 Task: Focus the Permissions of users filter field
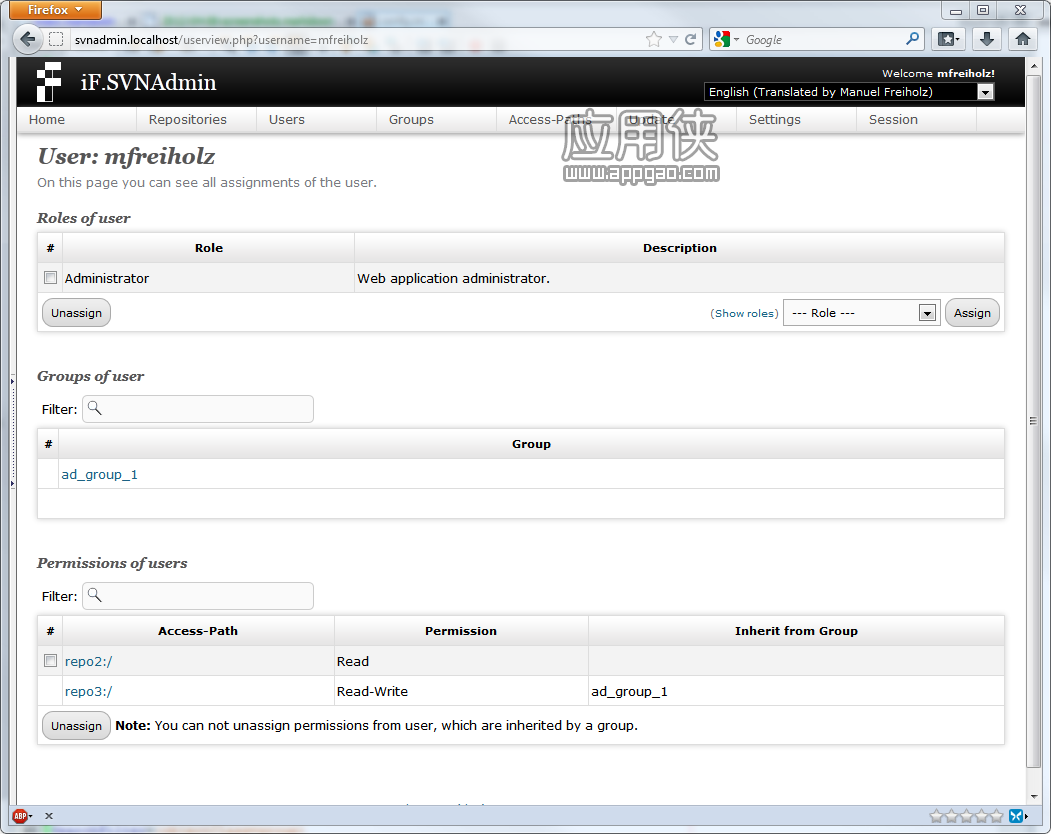198,596
